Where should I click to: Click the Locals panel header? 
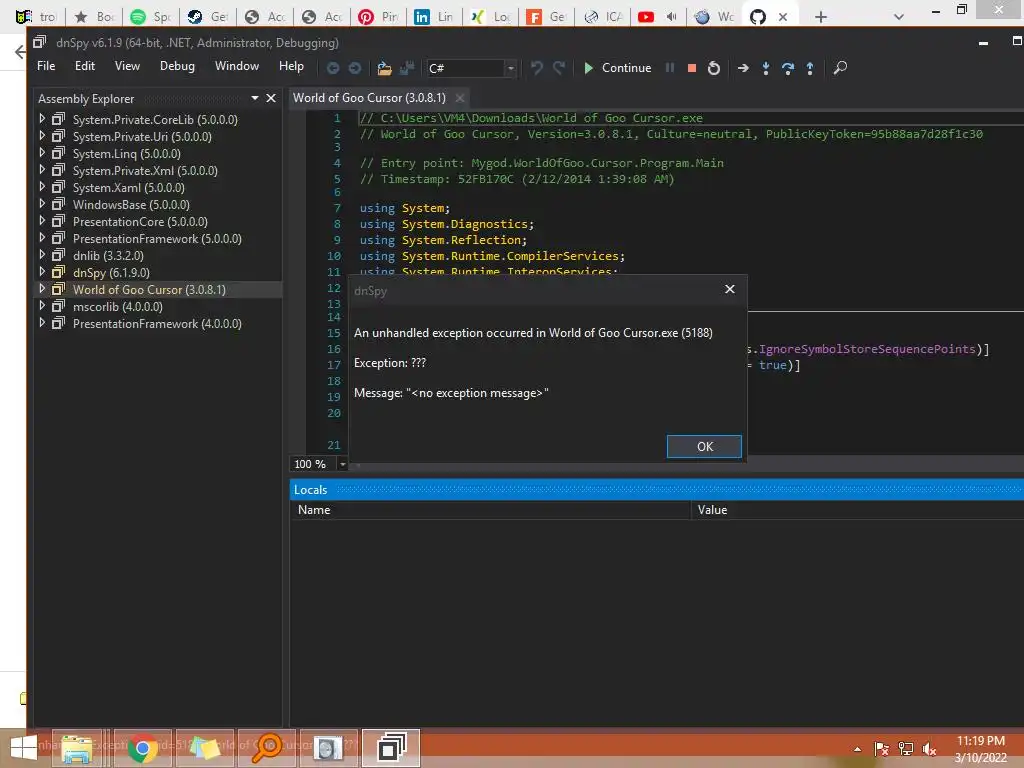coord(656,490)
